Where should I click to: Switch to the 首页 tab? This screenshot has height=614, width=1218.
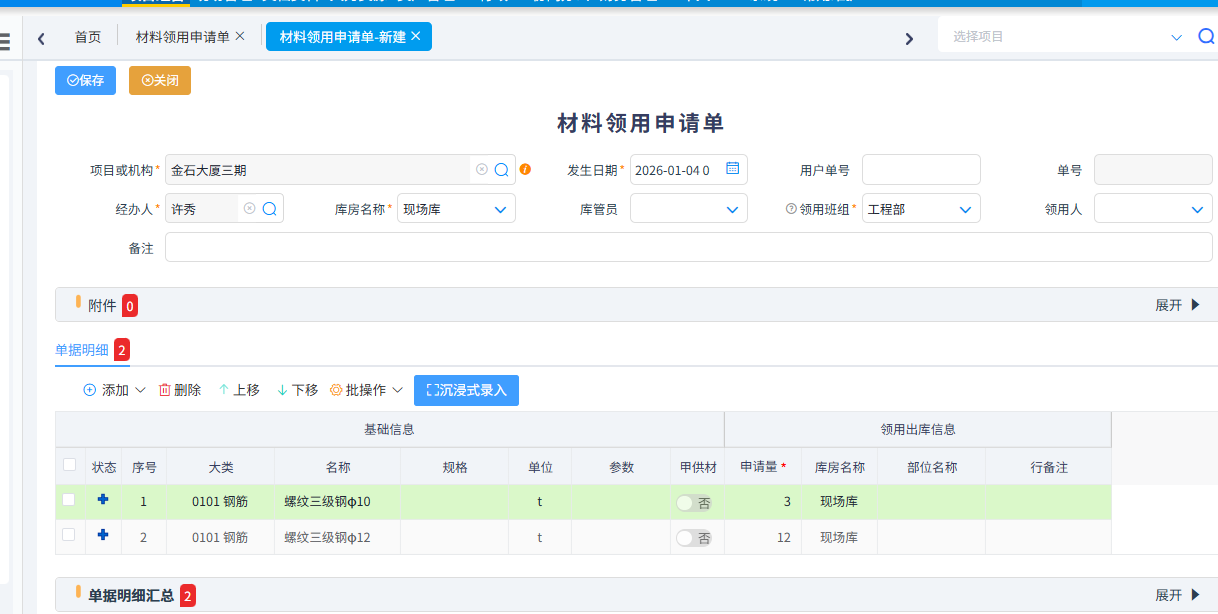pyautogui.click(x=88, y=36)
